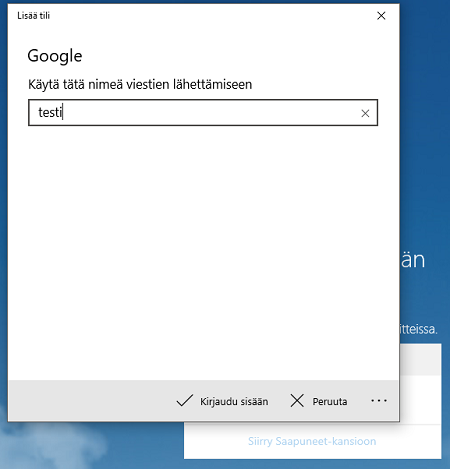
Task: Close the Lisää tili dialog window
Action: (381, 16)
